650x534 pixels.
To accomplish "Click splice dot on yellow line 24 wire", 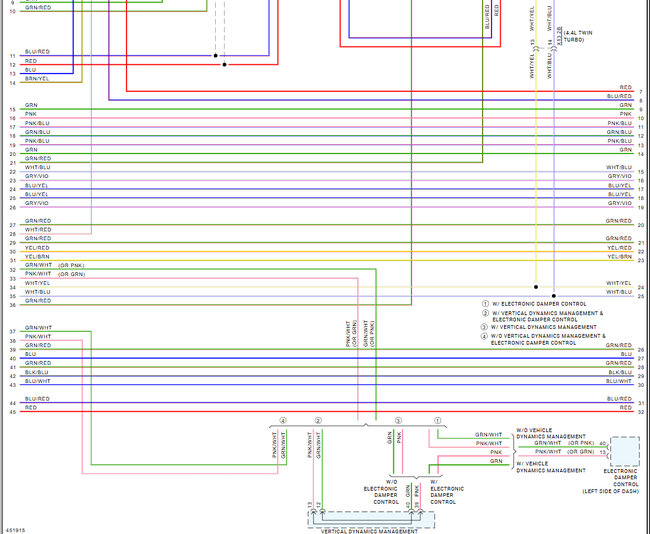I will (536, 287).
